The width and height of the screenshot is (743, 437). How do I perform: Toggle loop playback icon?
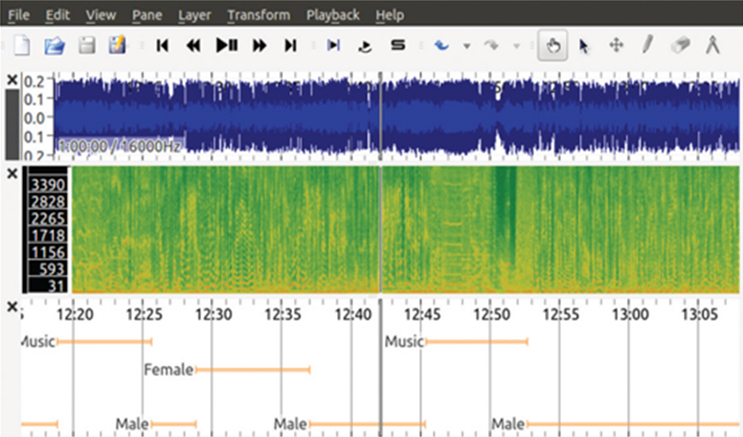pyautogui.click(x=365, y=46)
